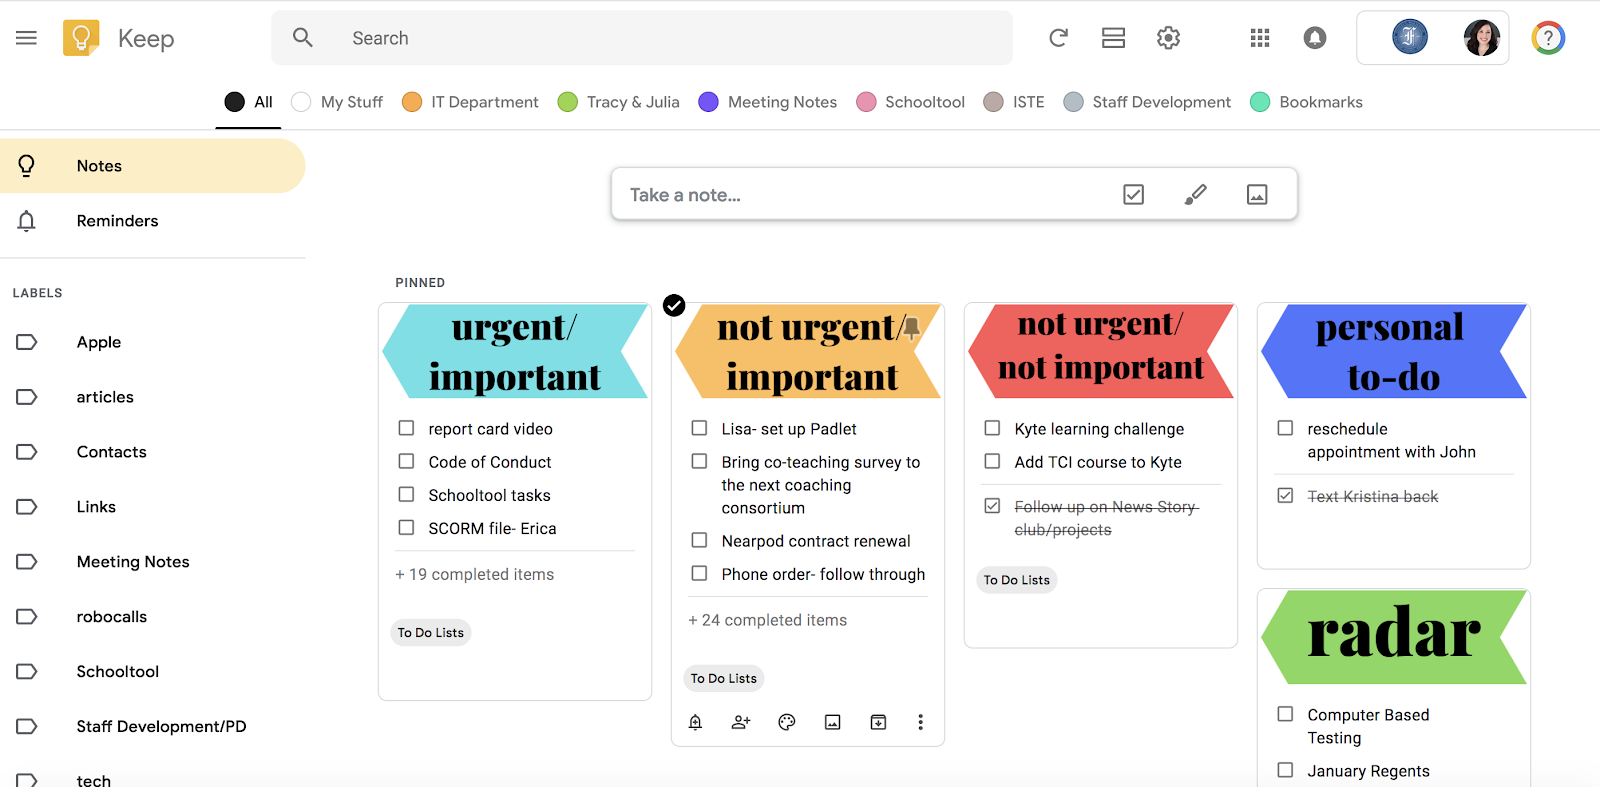
Task: Open the note's more options menu
Action: click(x=921, y=722)
